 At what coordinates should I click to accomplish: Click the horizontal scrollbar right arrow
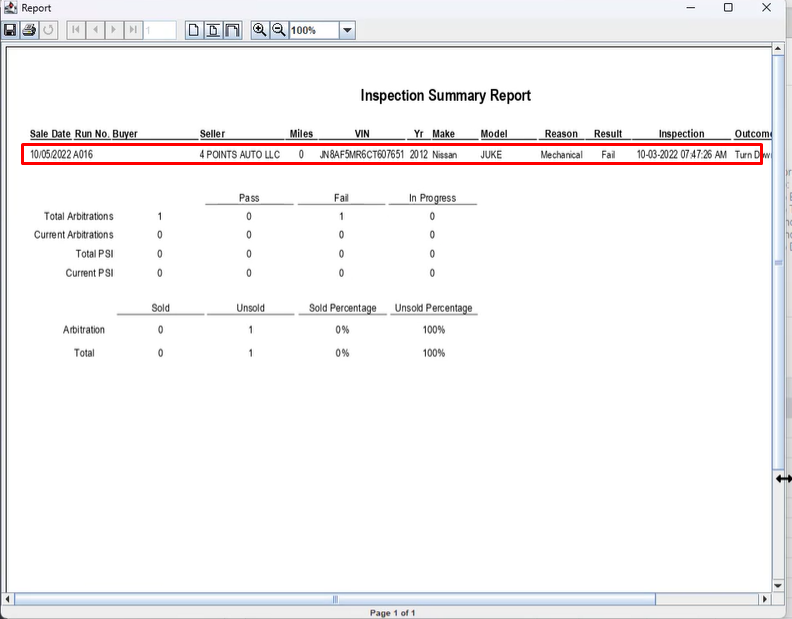[765, 599]
